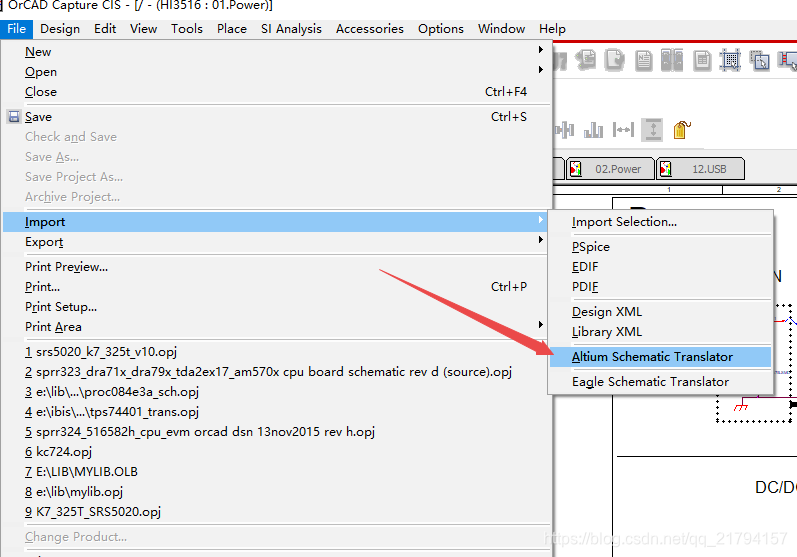The image size is (797, 557).
Task: Choose Save from the File menu
Action: click(x=277, y=117)
